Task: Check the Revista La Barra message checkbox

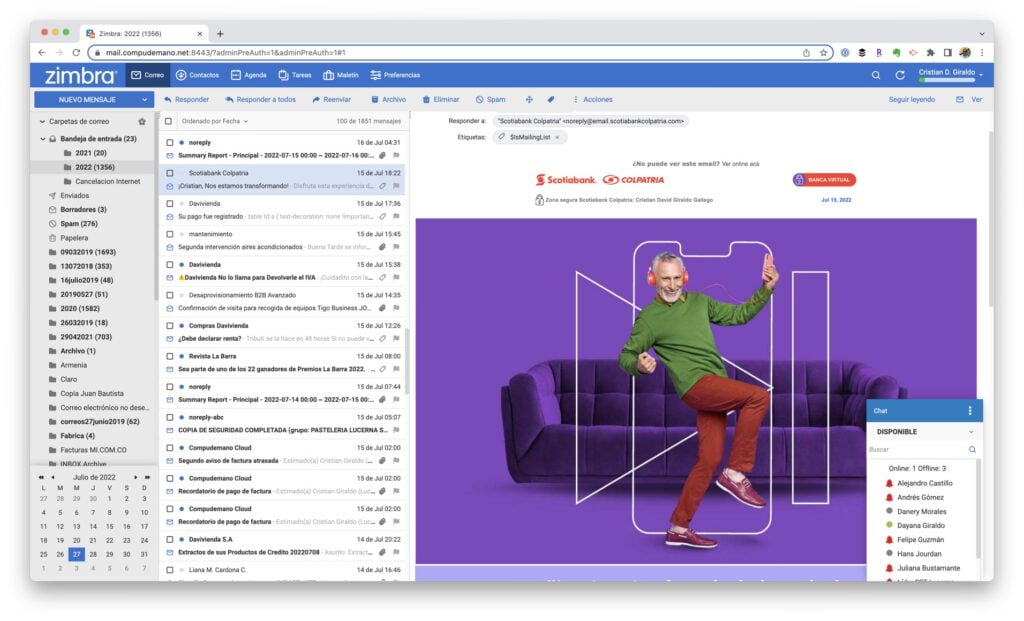Action: [170, 356]
